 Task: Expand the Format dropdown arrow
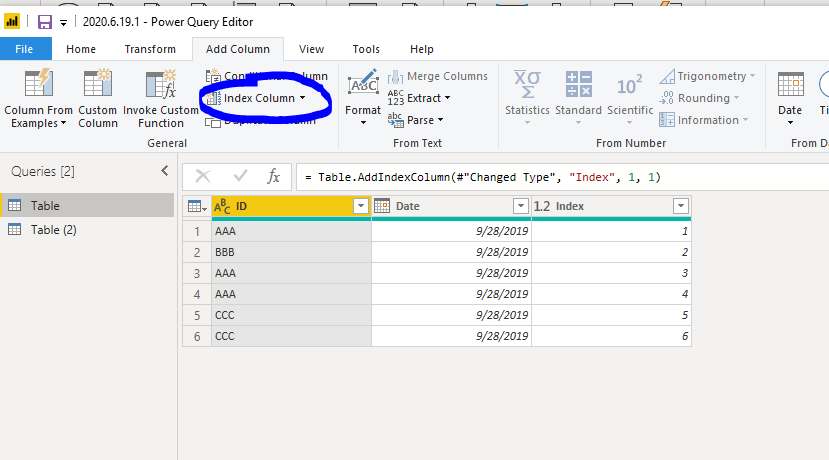[363, 123]
